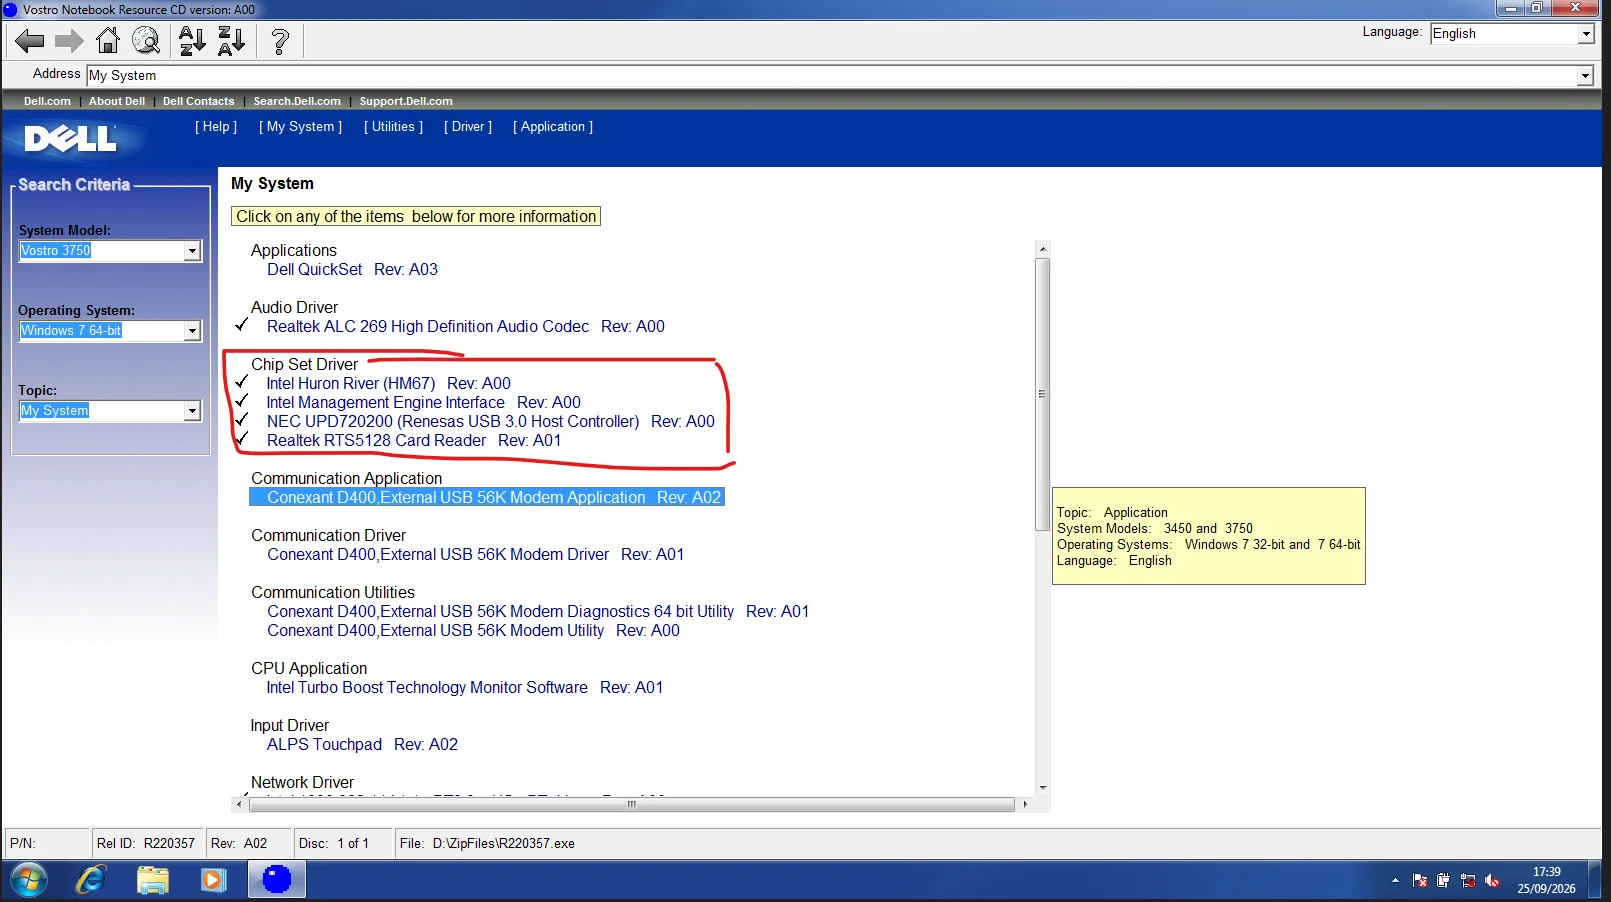
Task: Open the Windows Start button
Action: [28, 880]
